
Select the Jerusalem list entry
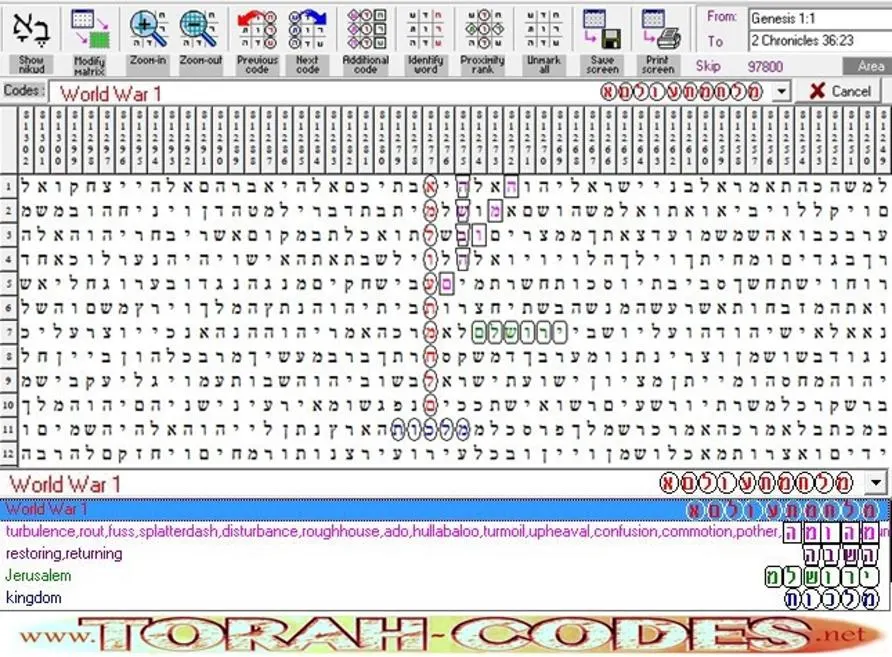tap(444, 576)
